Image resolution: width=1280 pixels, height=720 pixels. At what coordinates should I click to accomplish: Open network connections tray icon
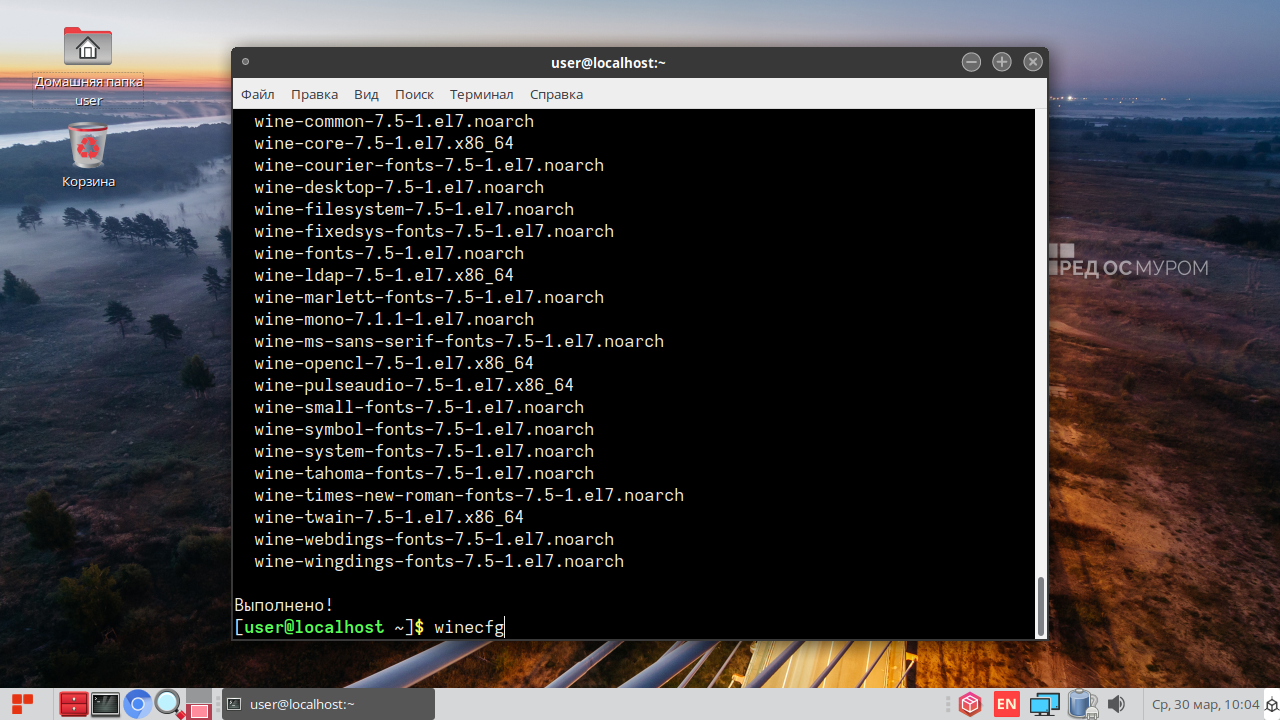click(x=1044, y=704)
